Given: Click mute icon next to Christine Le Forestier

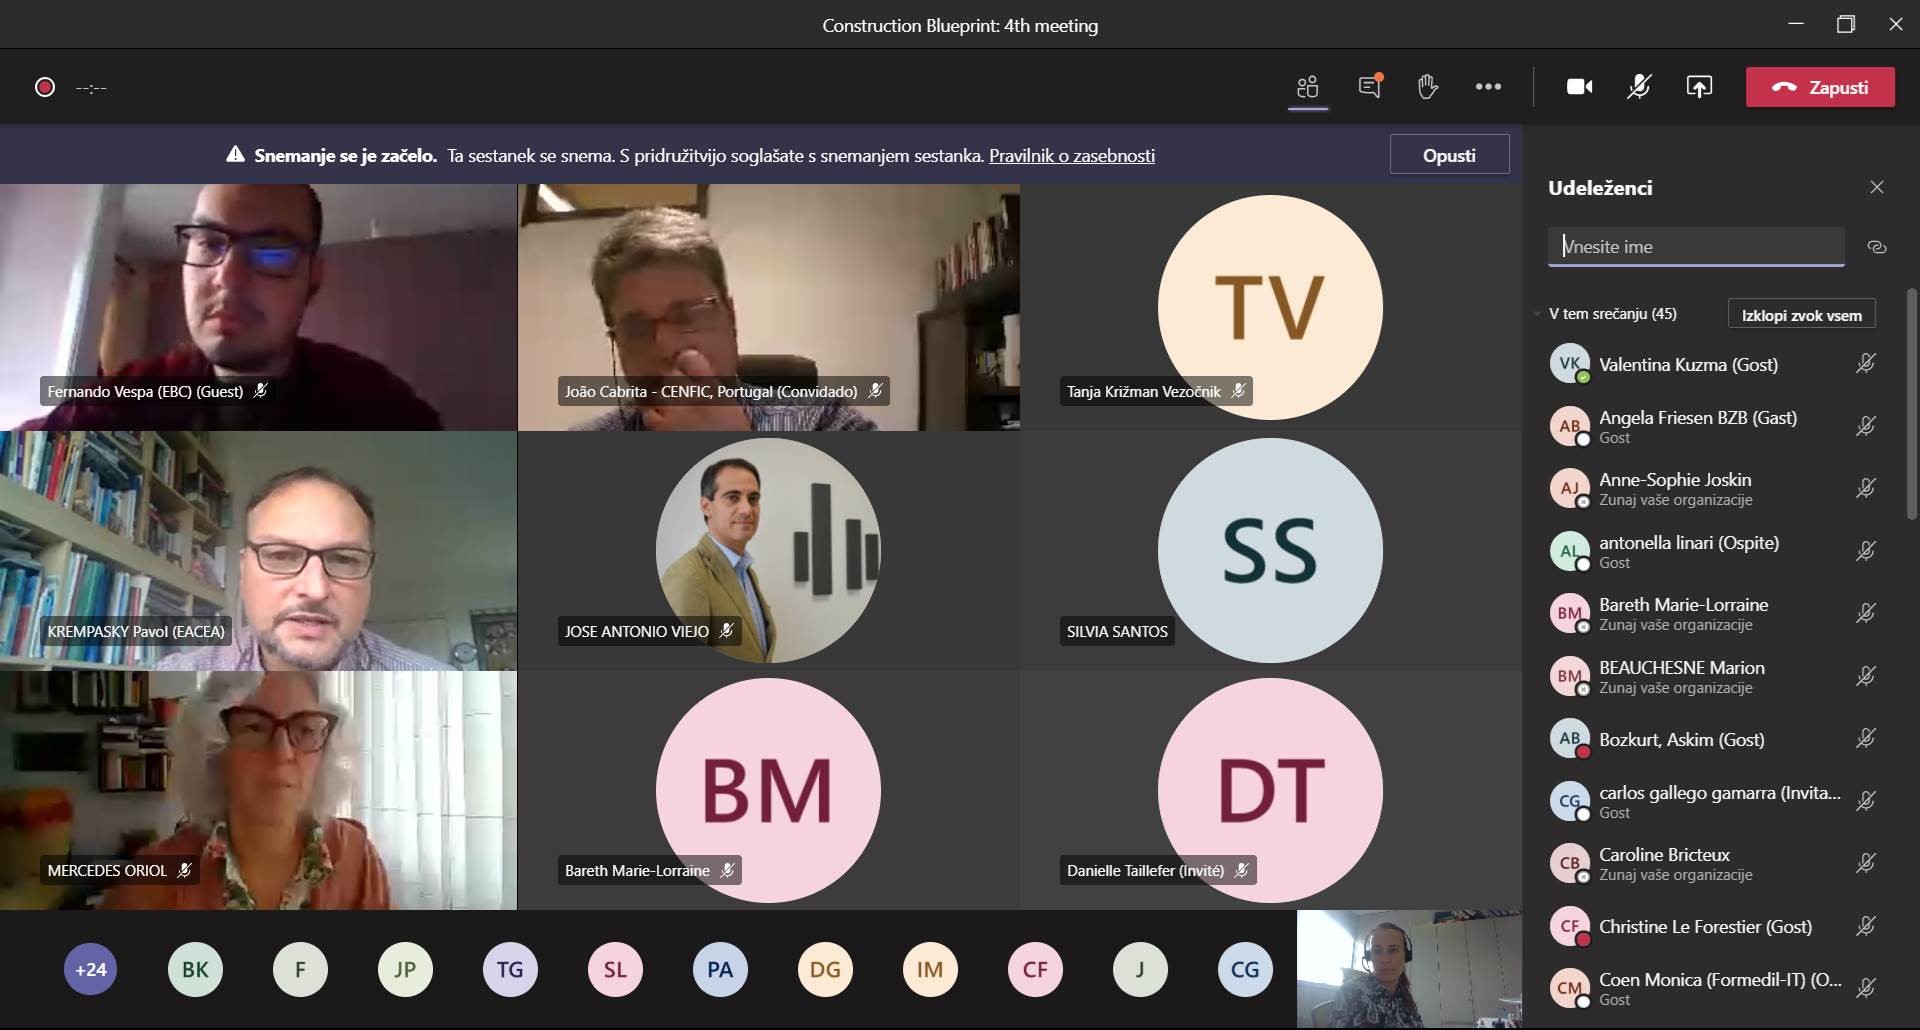Looking at the screenshot, I should 1866,926.
